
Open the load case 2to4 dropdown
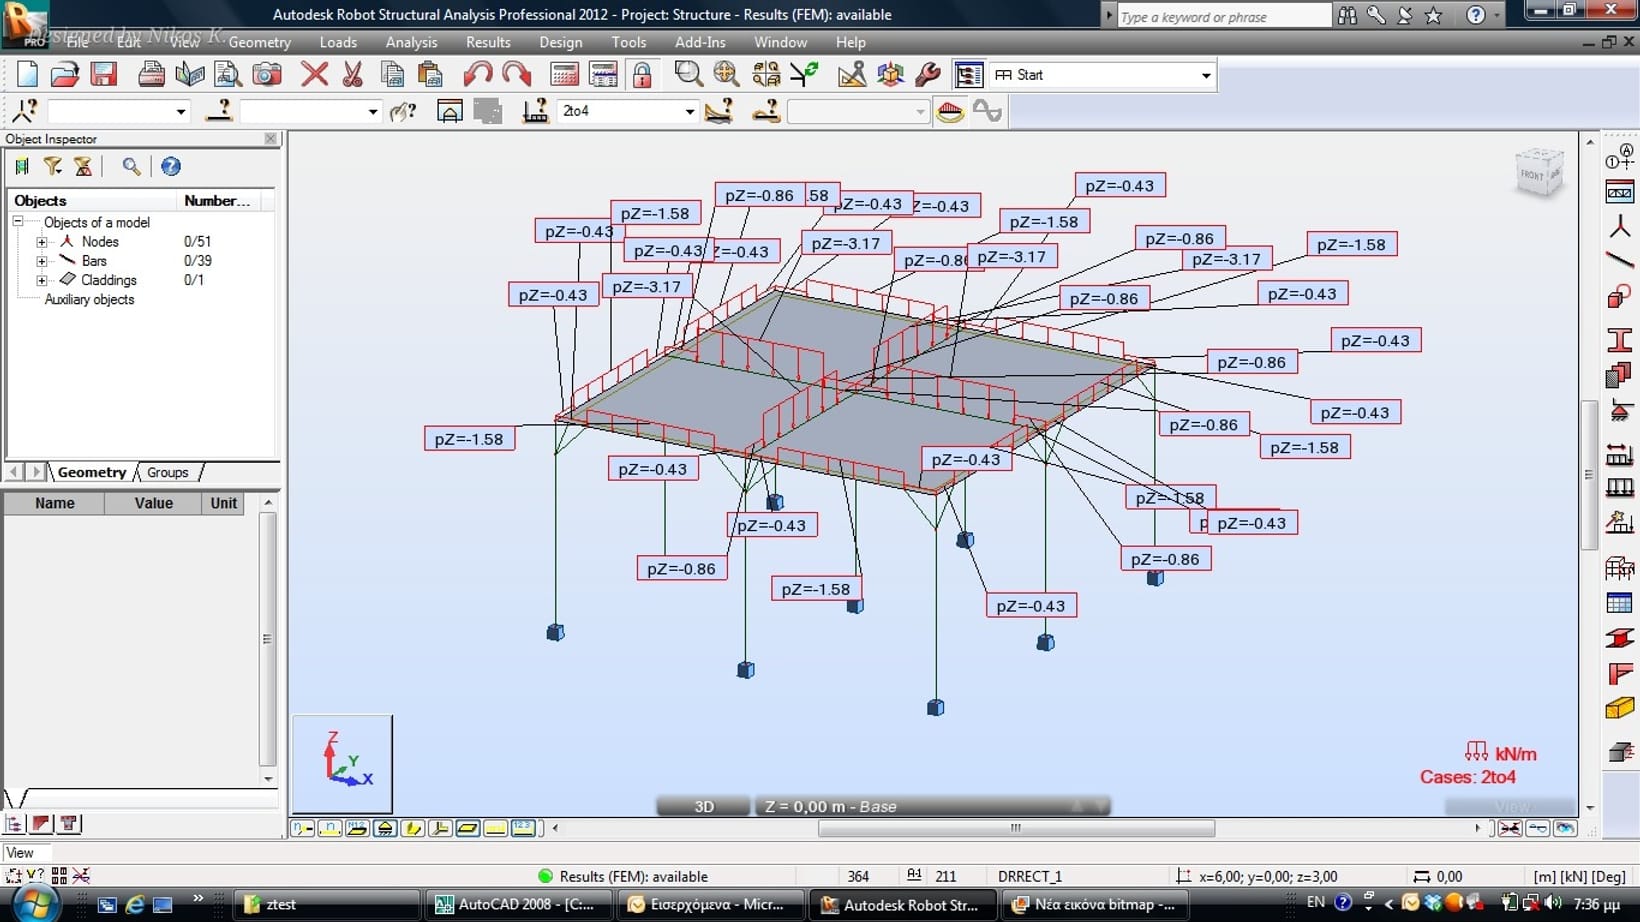pyautogui.click(x=689, y=111)
